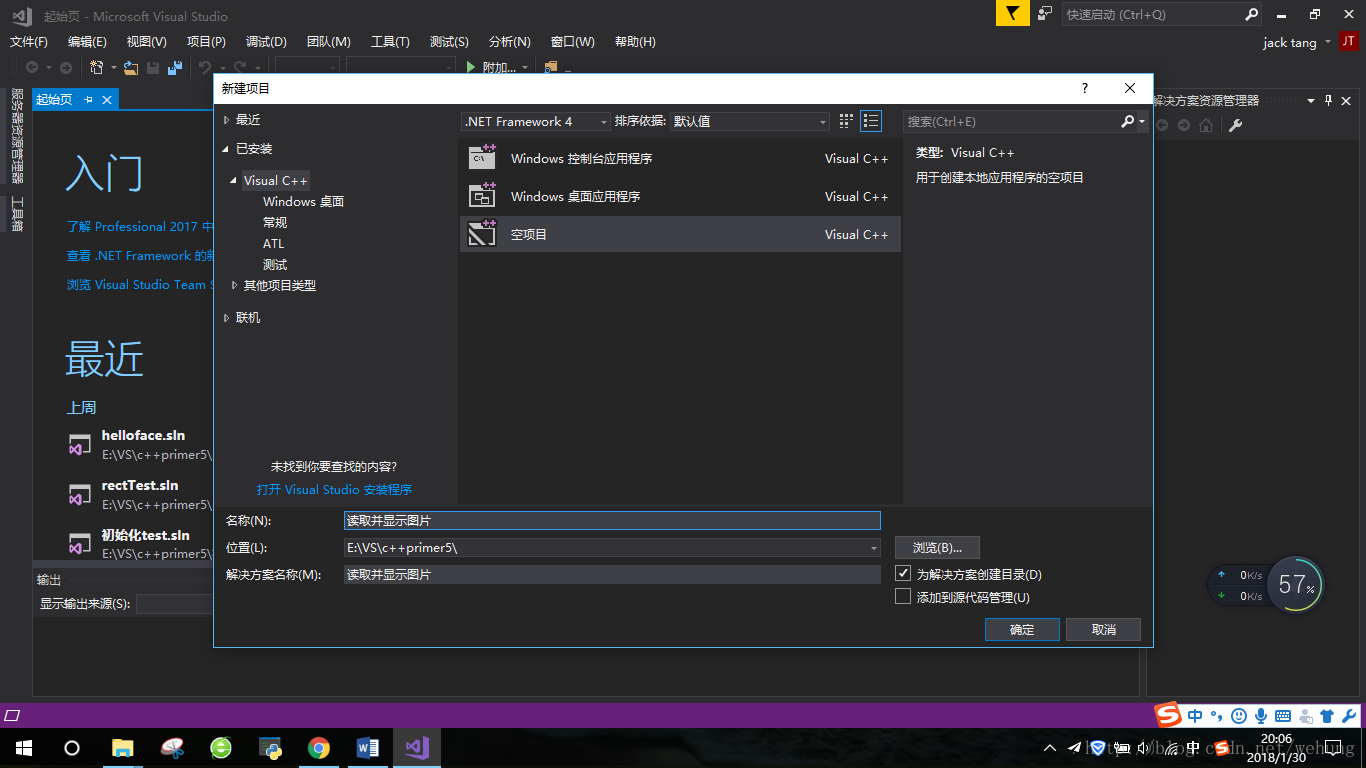Select the Empty Project (空项目) template
The width and height of the screenshot is (1366, 768).
(x=680, y=234)
